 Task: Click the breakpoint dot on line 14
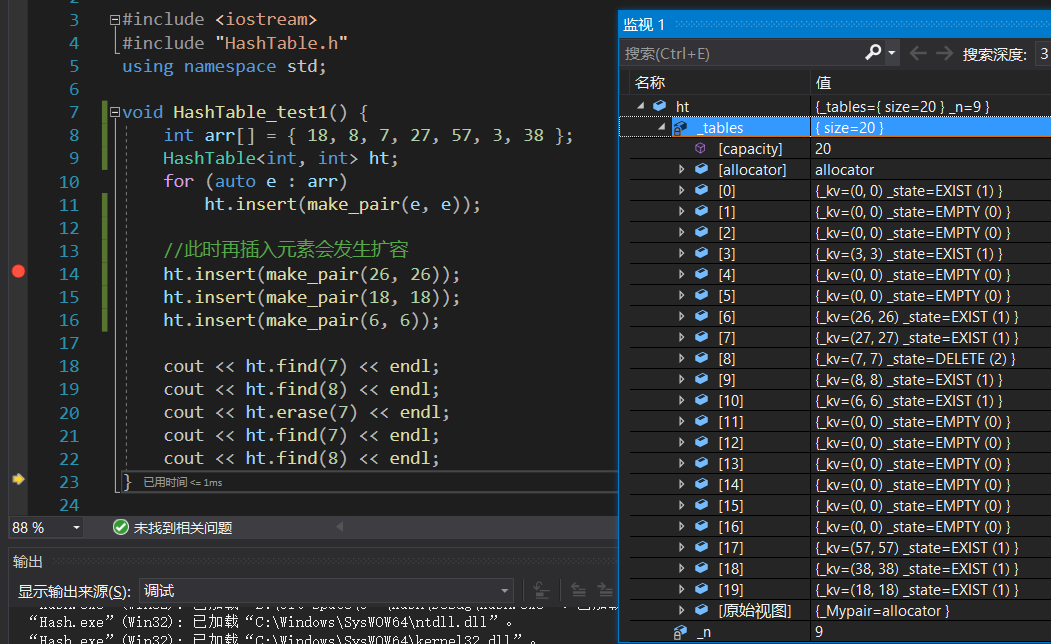click(19, 271)
